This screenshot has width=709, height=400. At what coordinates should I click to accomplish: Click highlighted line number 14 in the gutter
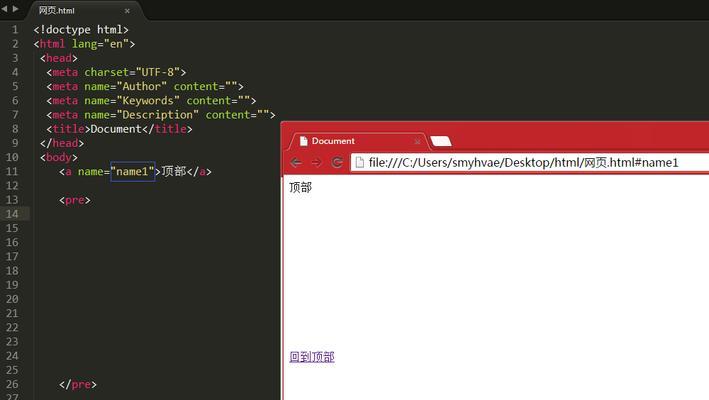[12, 214]
